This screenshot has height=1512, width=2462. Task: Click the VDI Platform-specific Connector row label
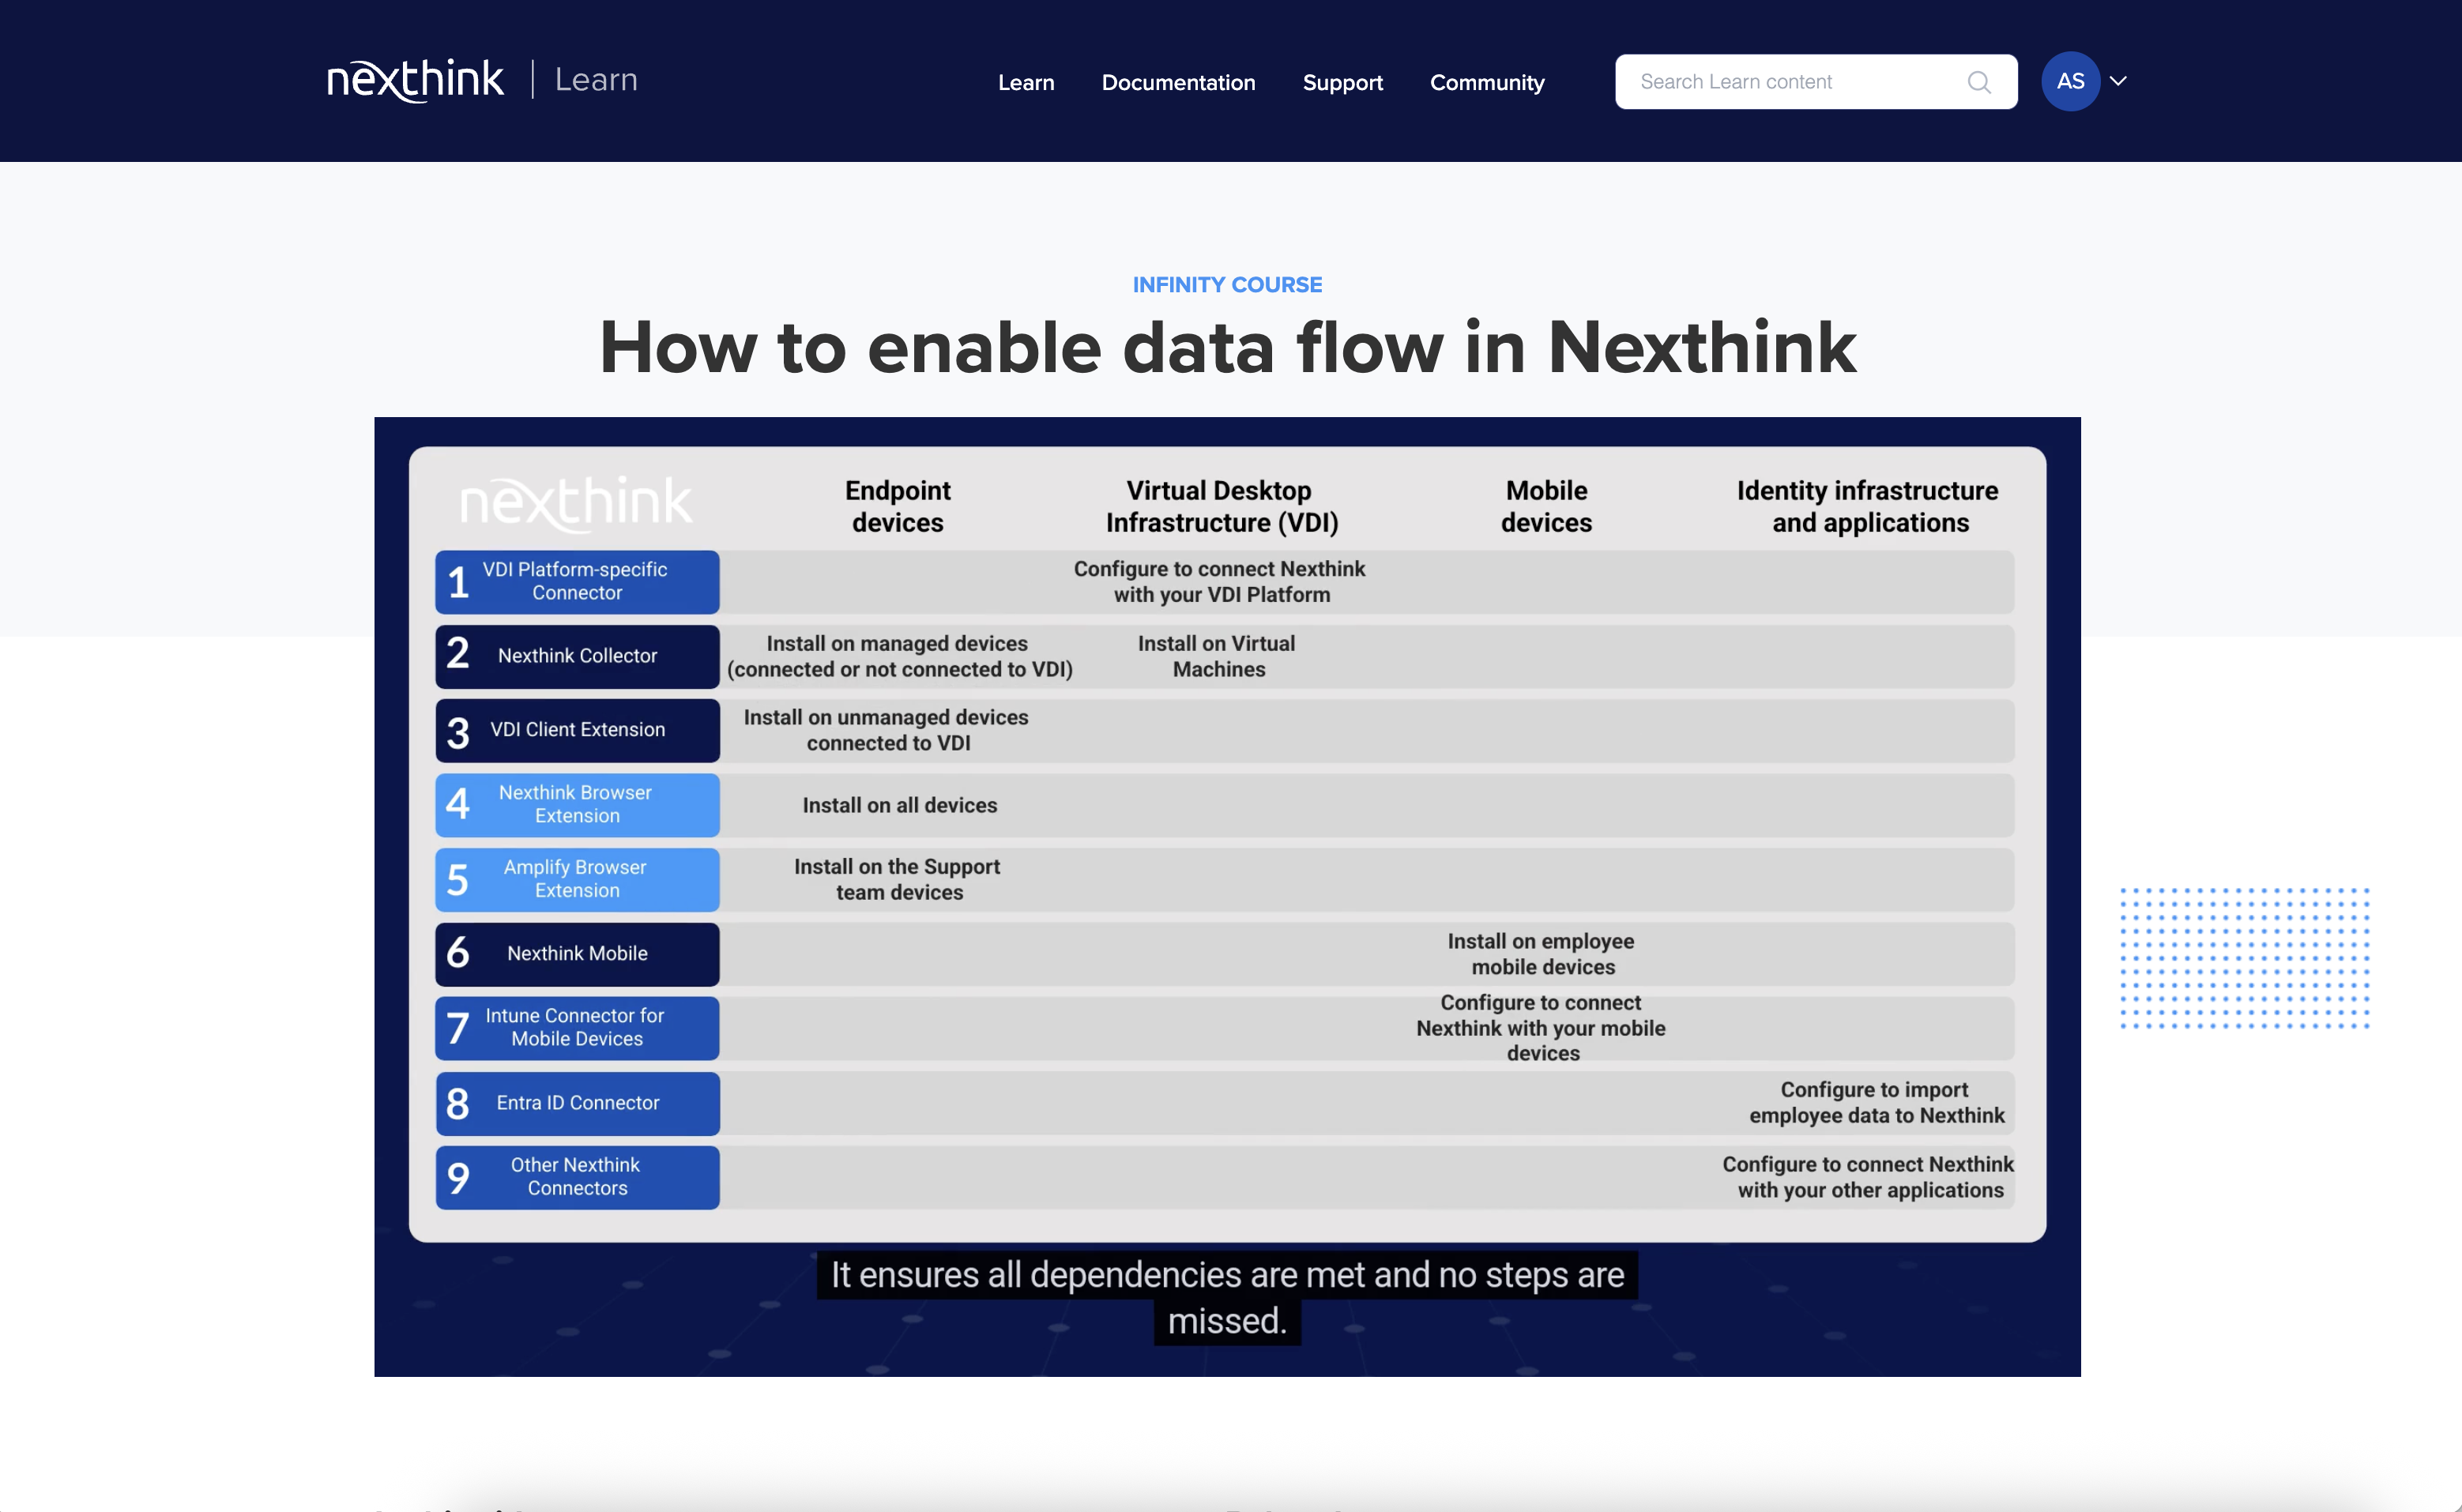[x=577, y=581]
